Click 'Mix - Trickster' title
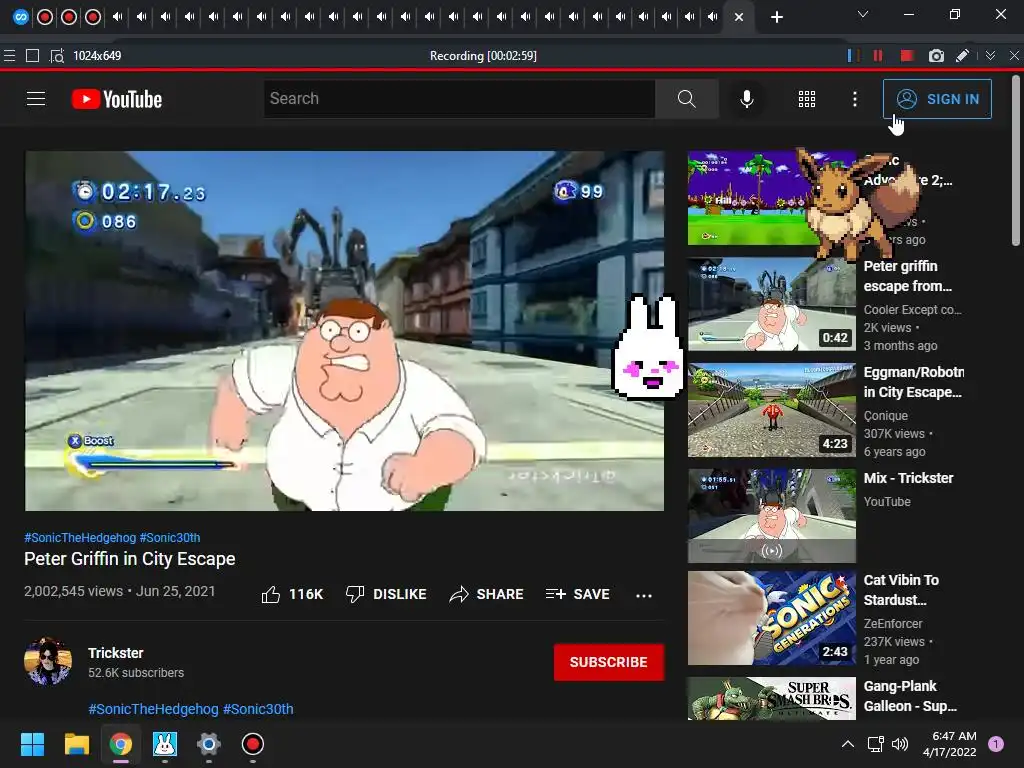 click(908, 478)
